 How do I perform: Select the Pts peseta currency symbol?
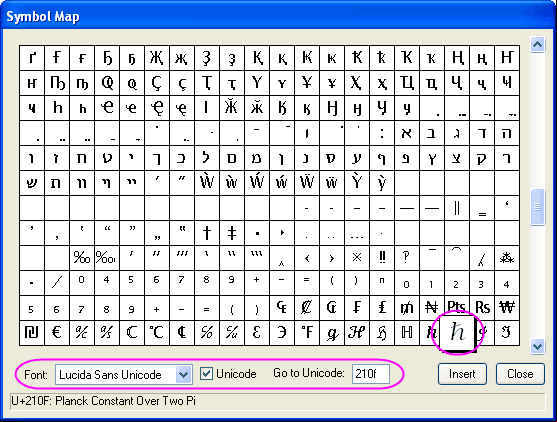[457, 308]
